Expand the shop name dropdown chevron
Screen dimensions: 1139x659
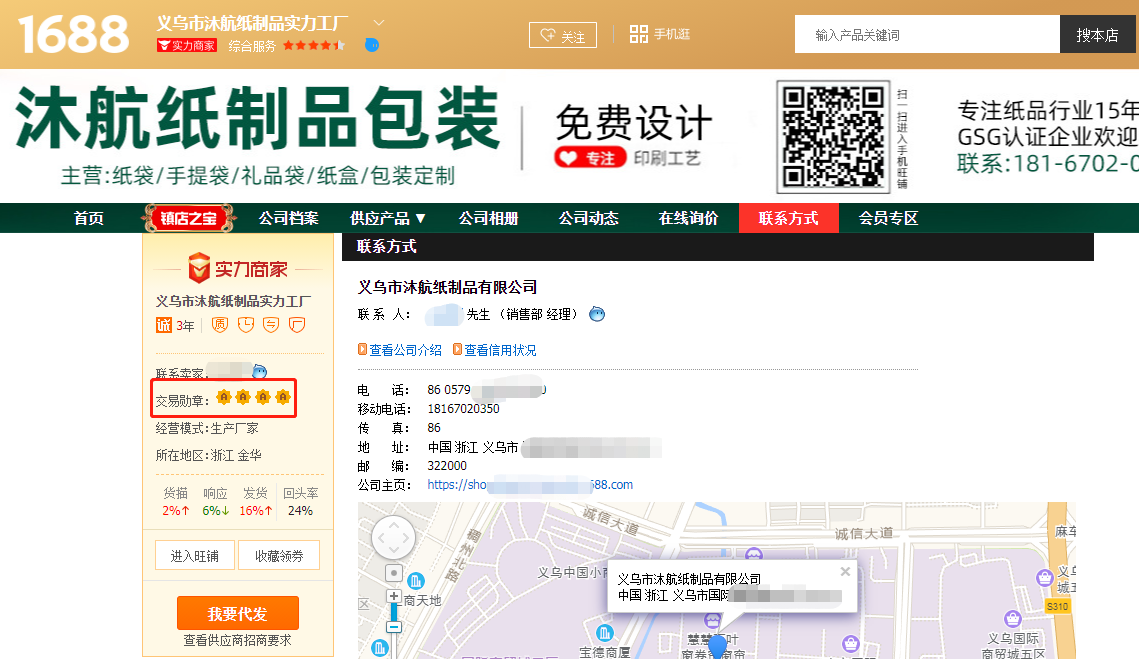point(379,23)
